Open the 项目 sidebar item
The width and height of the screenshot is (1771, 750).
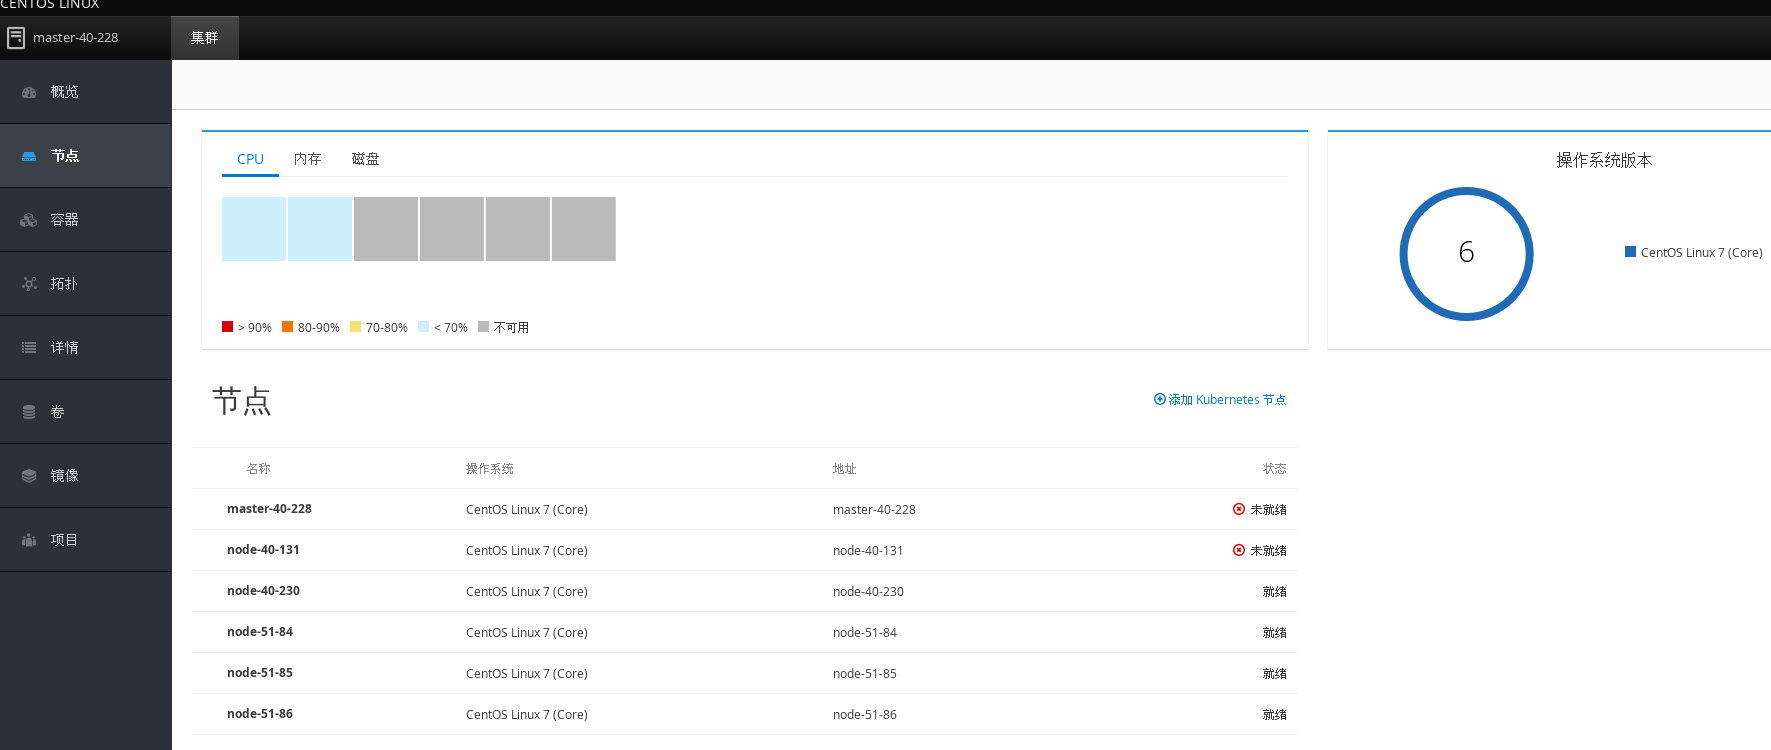86,540
